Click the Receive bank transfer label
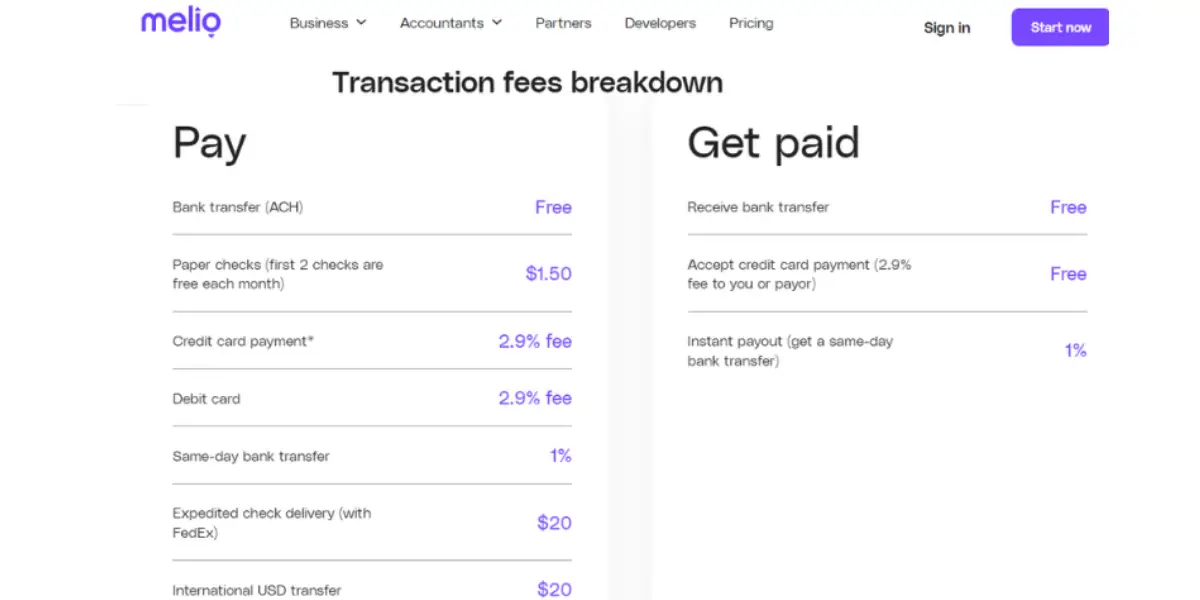The height and width of the screenshot is (600, 1200). click(758, 207)
